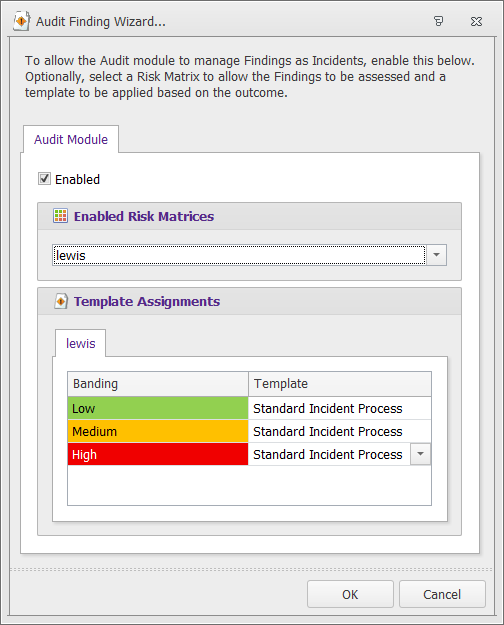The height and width of the screenshot is (625, 504).
Task: Select the Medium row template cell
Action: tap(340, 431)
